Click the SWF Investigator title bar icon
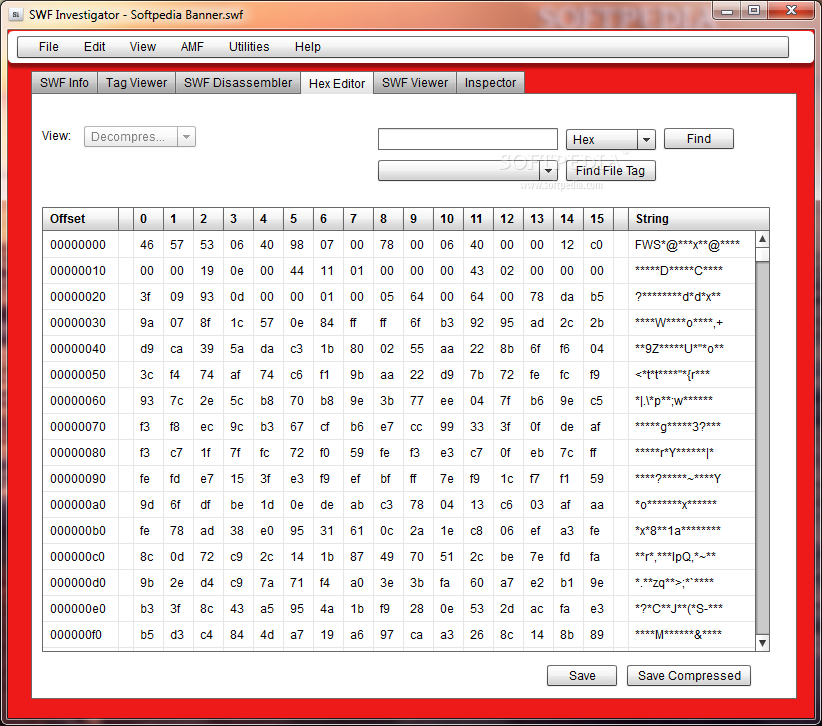Image resolution: width=822 pixels, height=726 pixels. coord(16,14)
